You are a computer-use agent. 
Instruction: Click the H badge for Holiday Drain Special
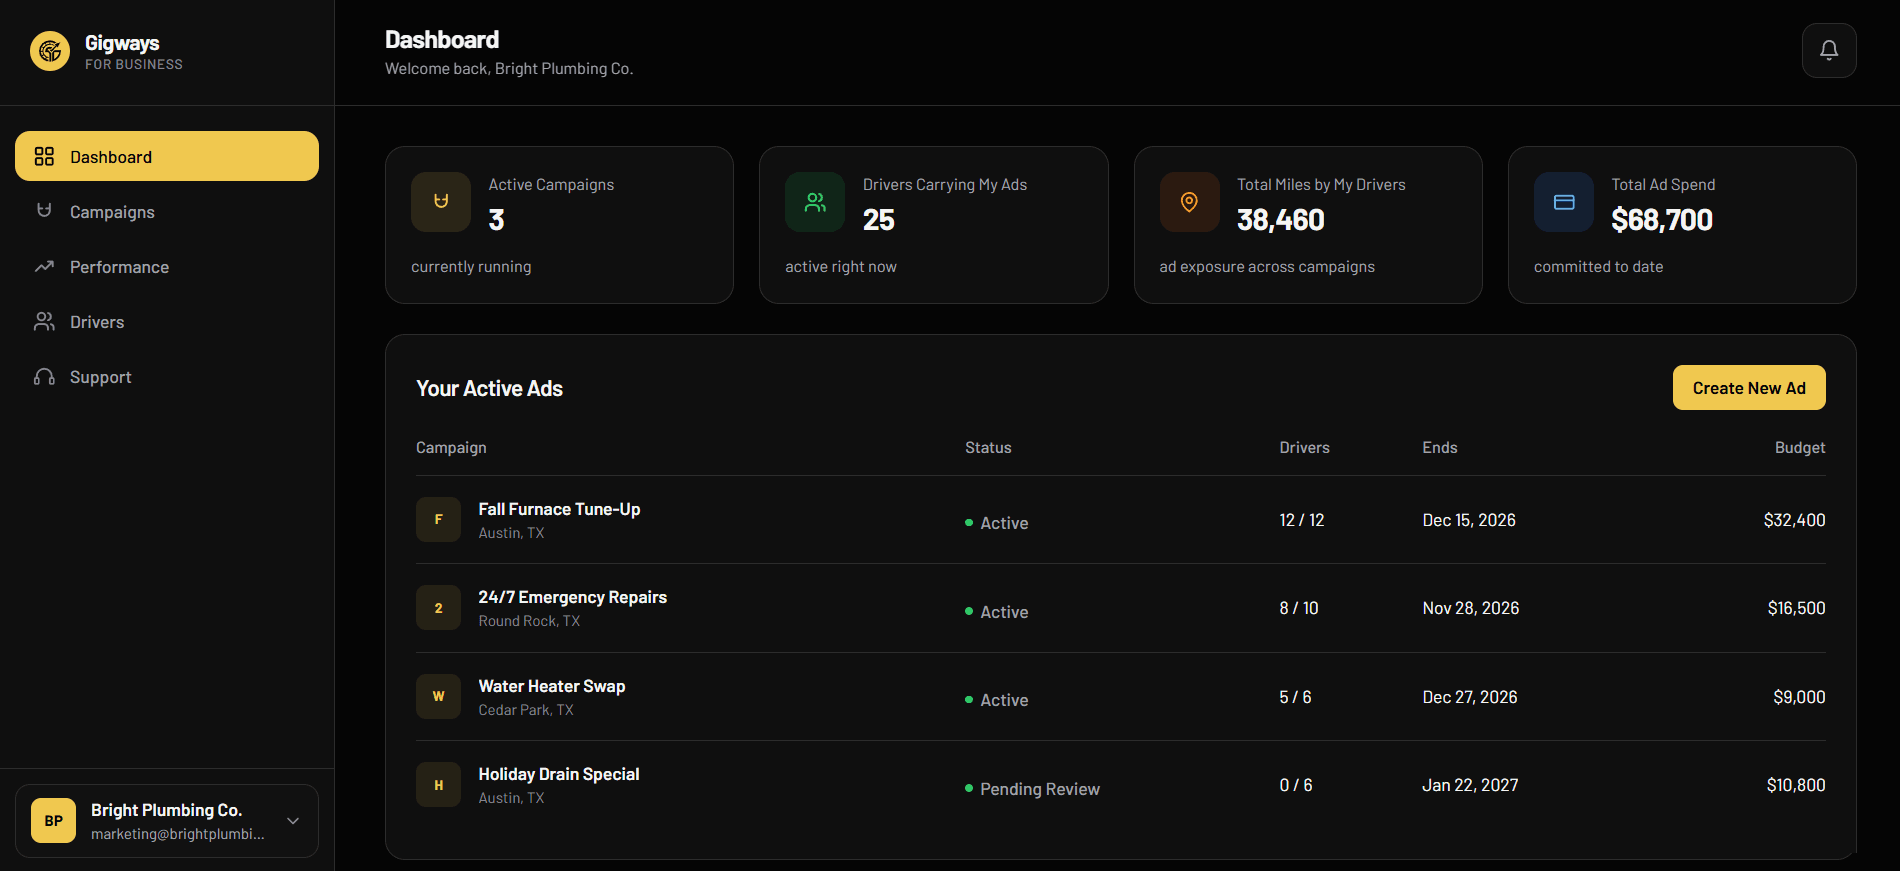[x=438, y=785]
